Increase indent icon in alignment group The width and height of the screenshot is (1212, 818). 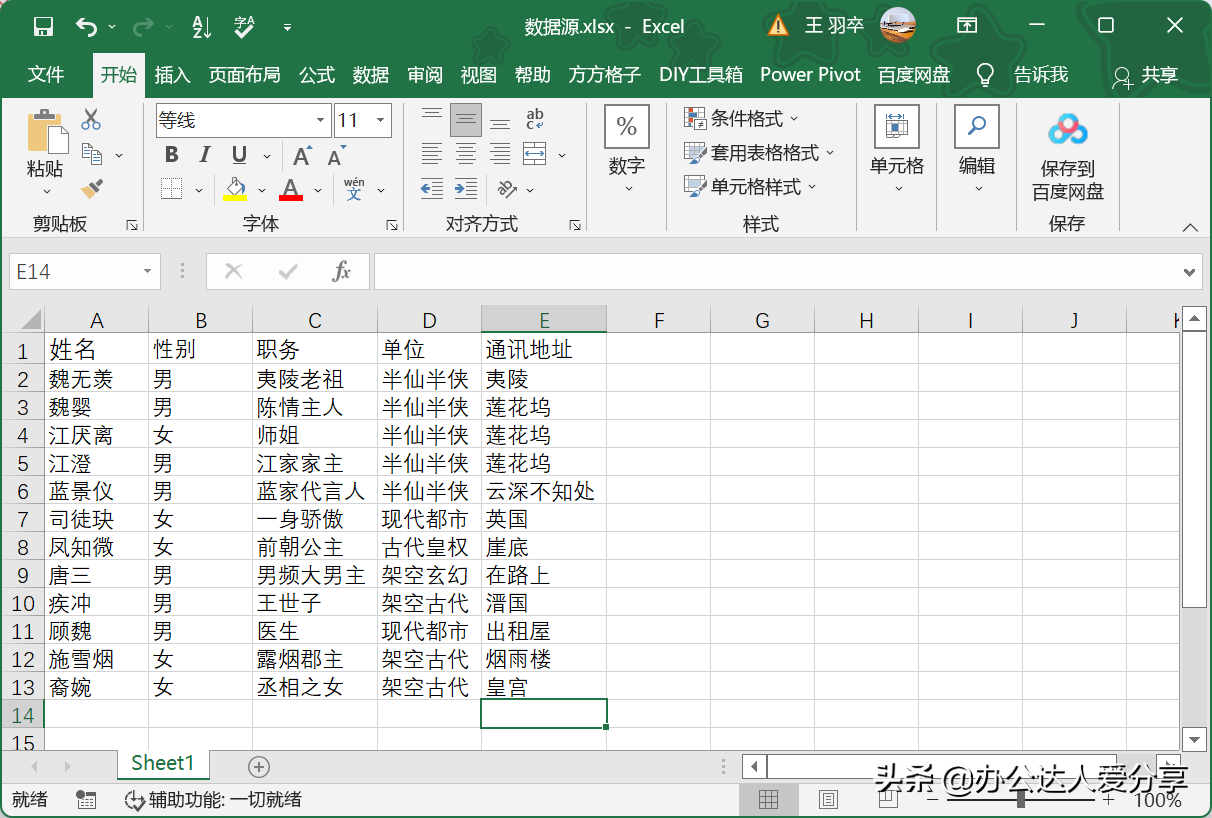(x=465, y=188)
